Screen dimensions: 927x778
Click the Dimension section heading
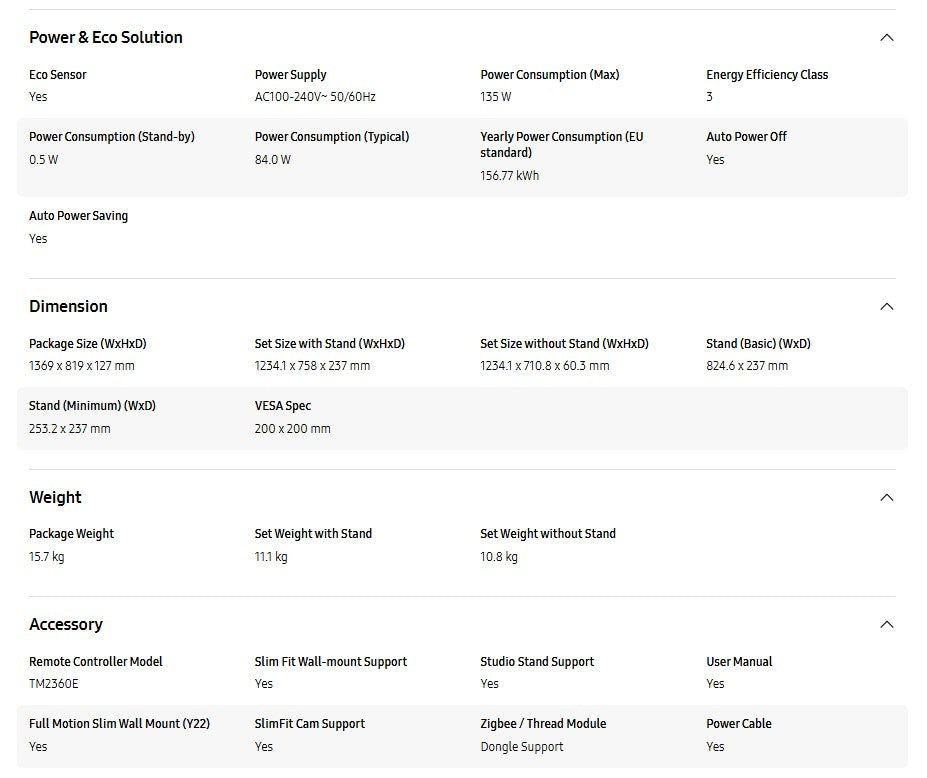coord(68,307)
